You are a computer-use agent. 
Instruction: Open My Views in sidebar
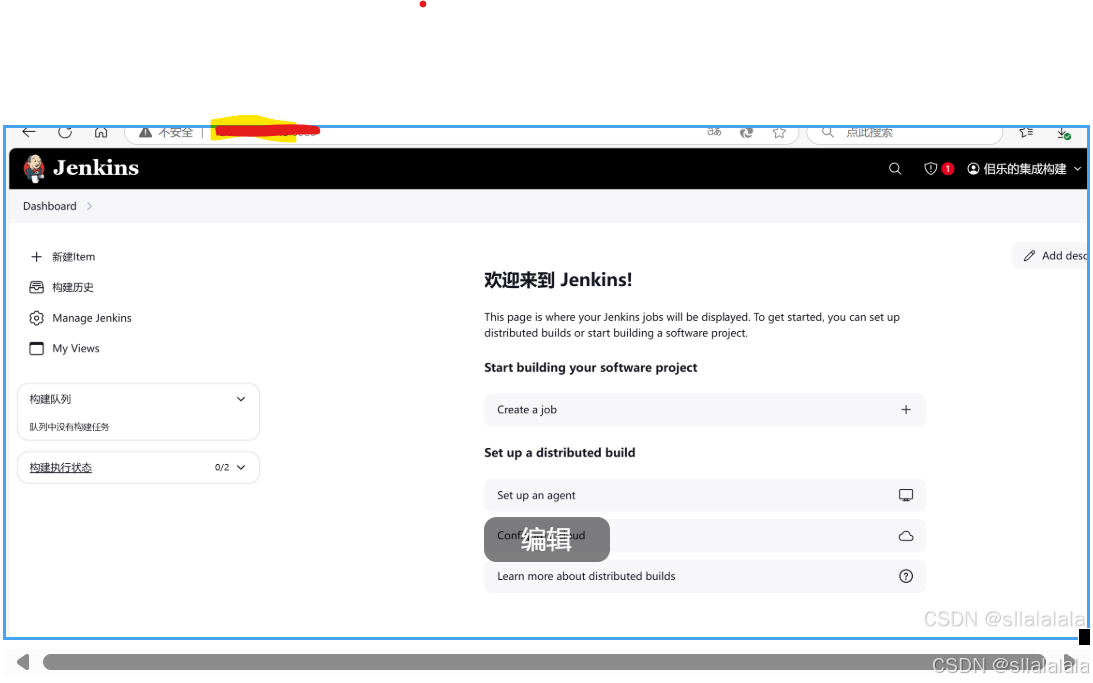coord(64,348)
